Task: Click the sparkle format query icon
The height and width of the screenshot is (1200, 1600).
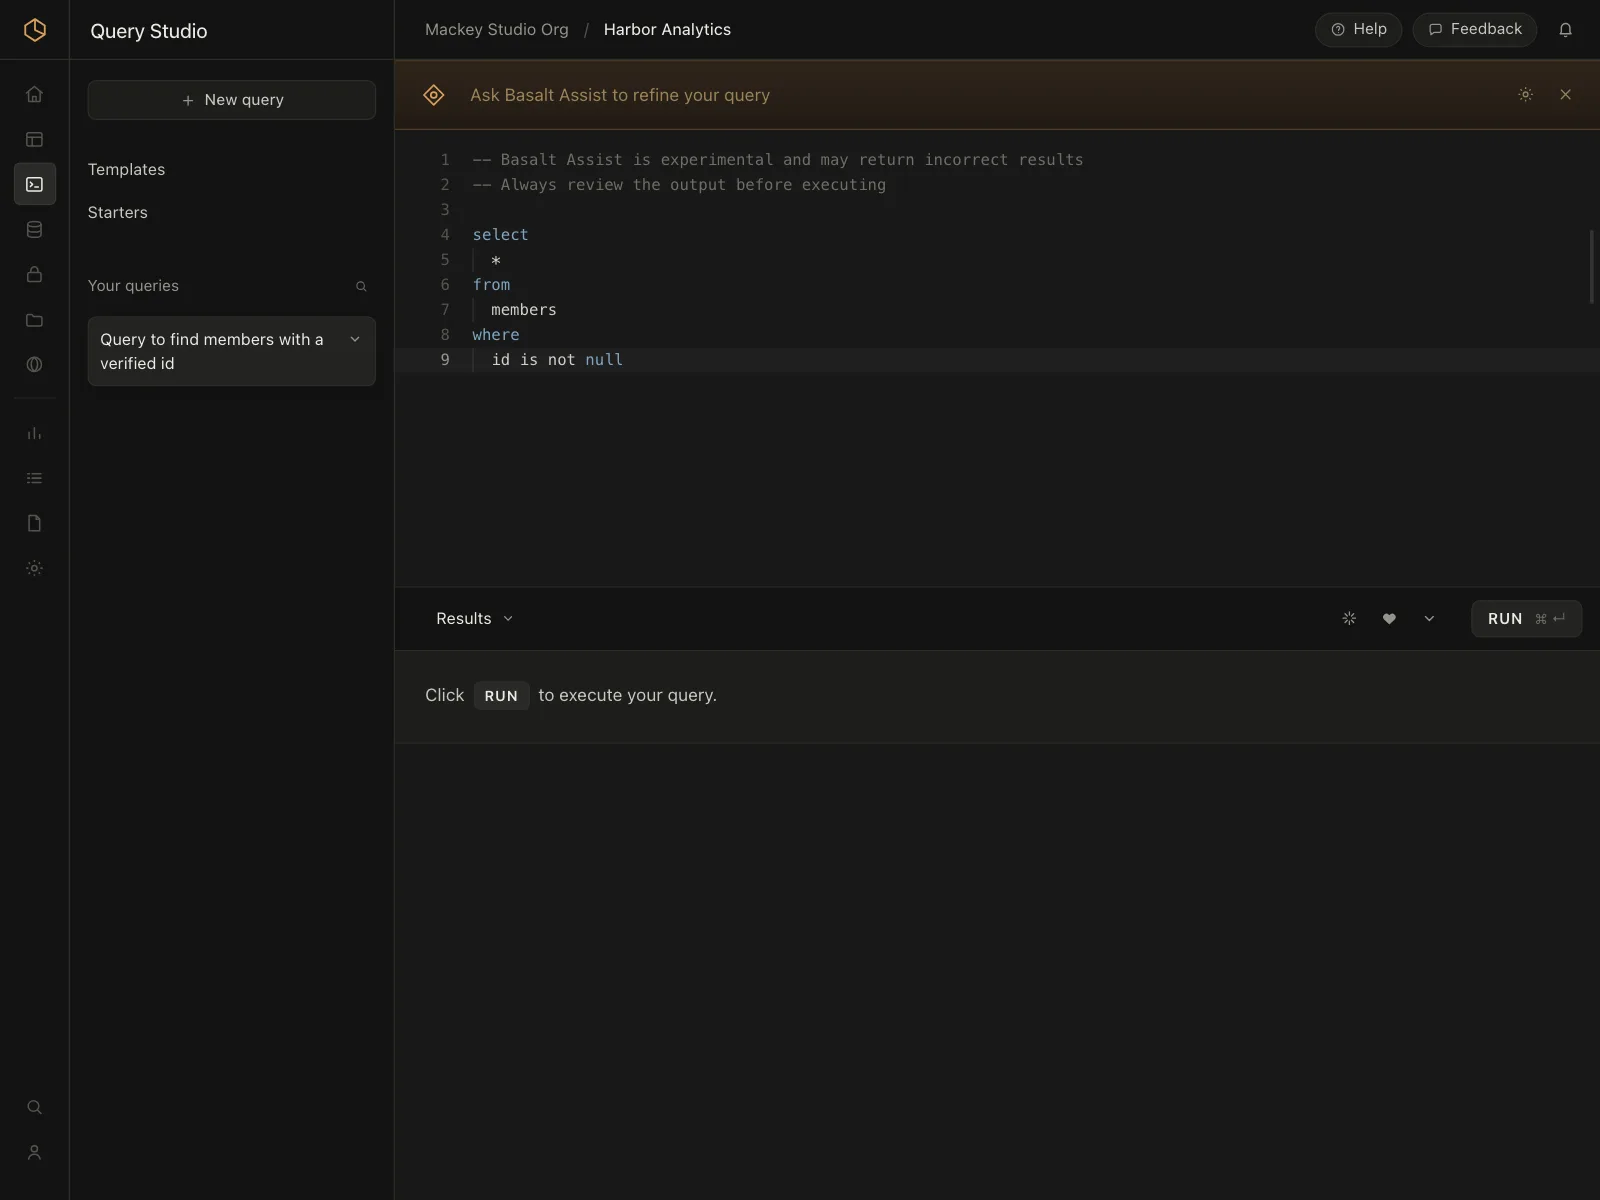Action: pyautogui.click(x=1348, y=619)
